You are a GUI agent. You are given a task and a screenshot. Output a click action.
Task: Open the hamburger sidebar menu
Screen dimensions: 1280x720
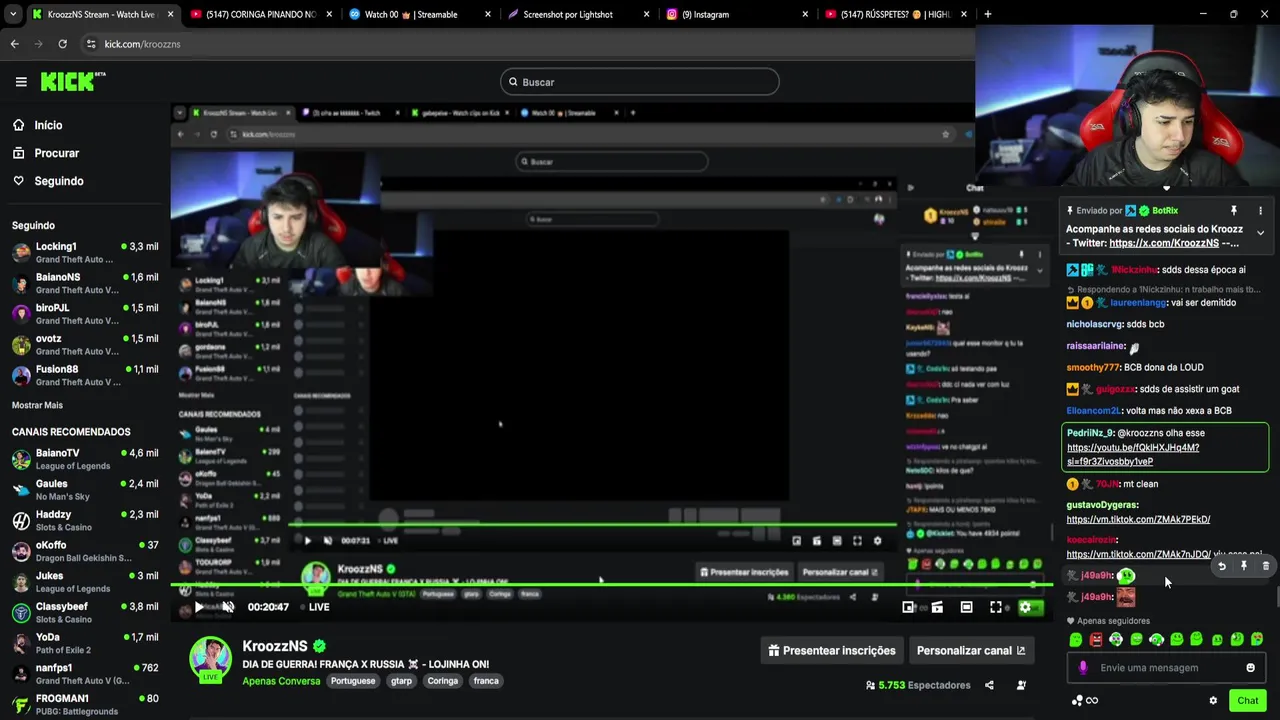click(21, 82)
